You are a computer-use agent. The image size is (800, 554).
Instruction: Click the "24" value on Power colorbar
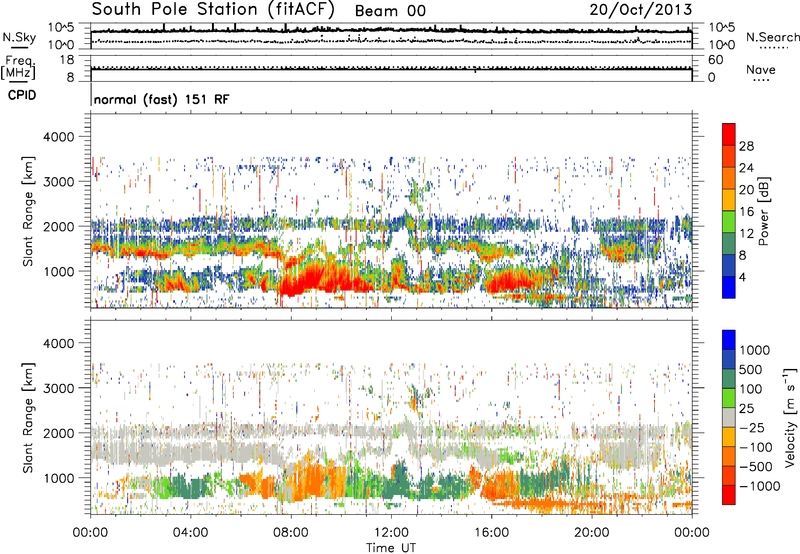click(x=746, y=168)
